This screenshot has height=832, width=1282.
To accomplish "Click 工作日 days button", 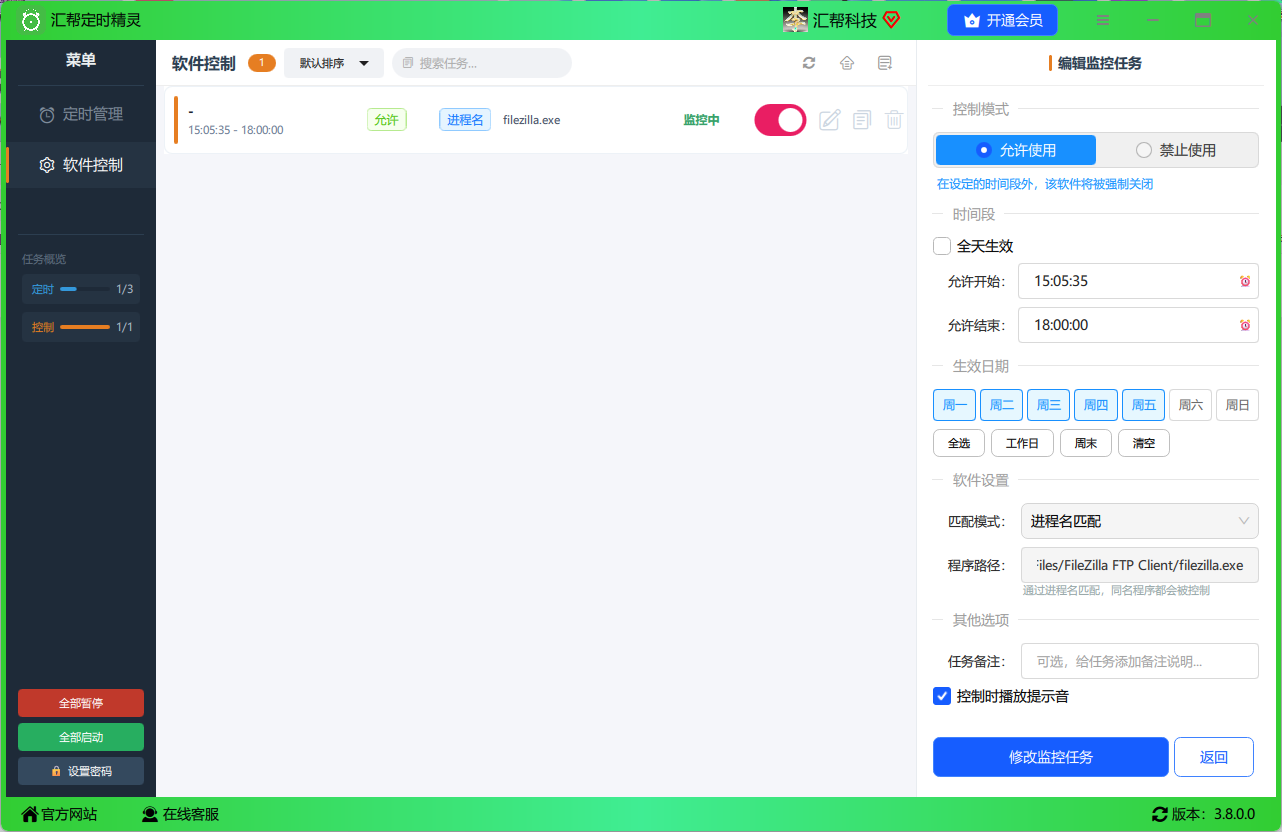I will coord(1022,443).
